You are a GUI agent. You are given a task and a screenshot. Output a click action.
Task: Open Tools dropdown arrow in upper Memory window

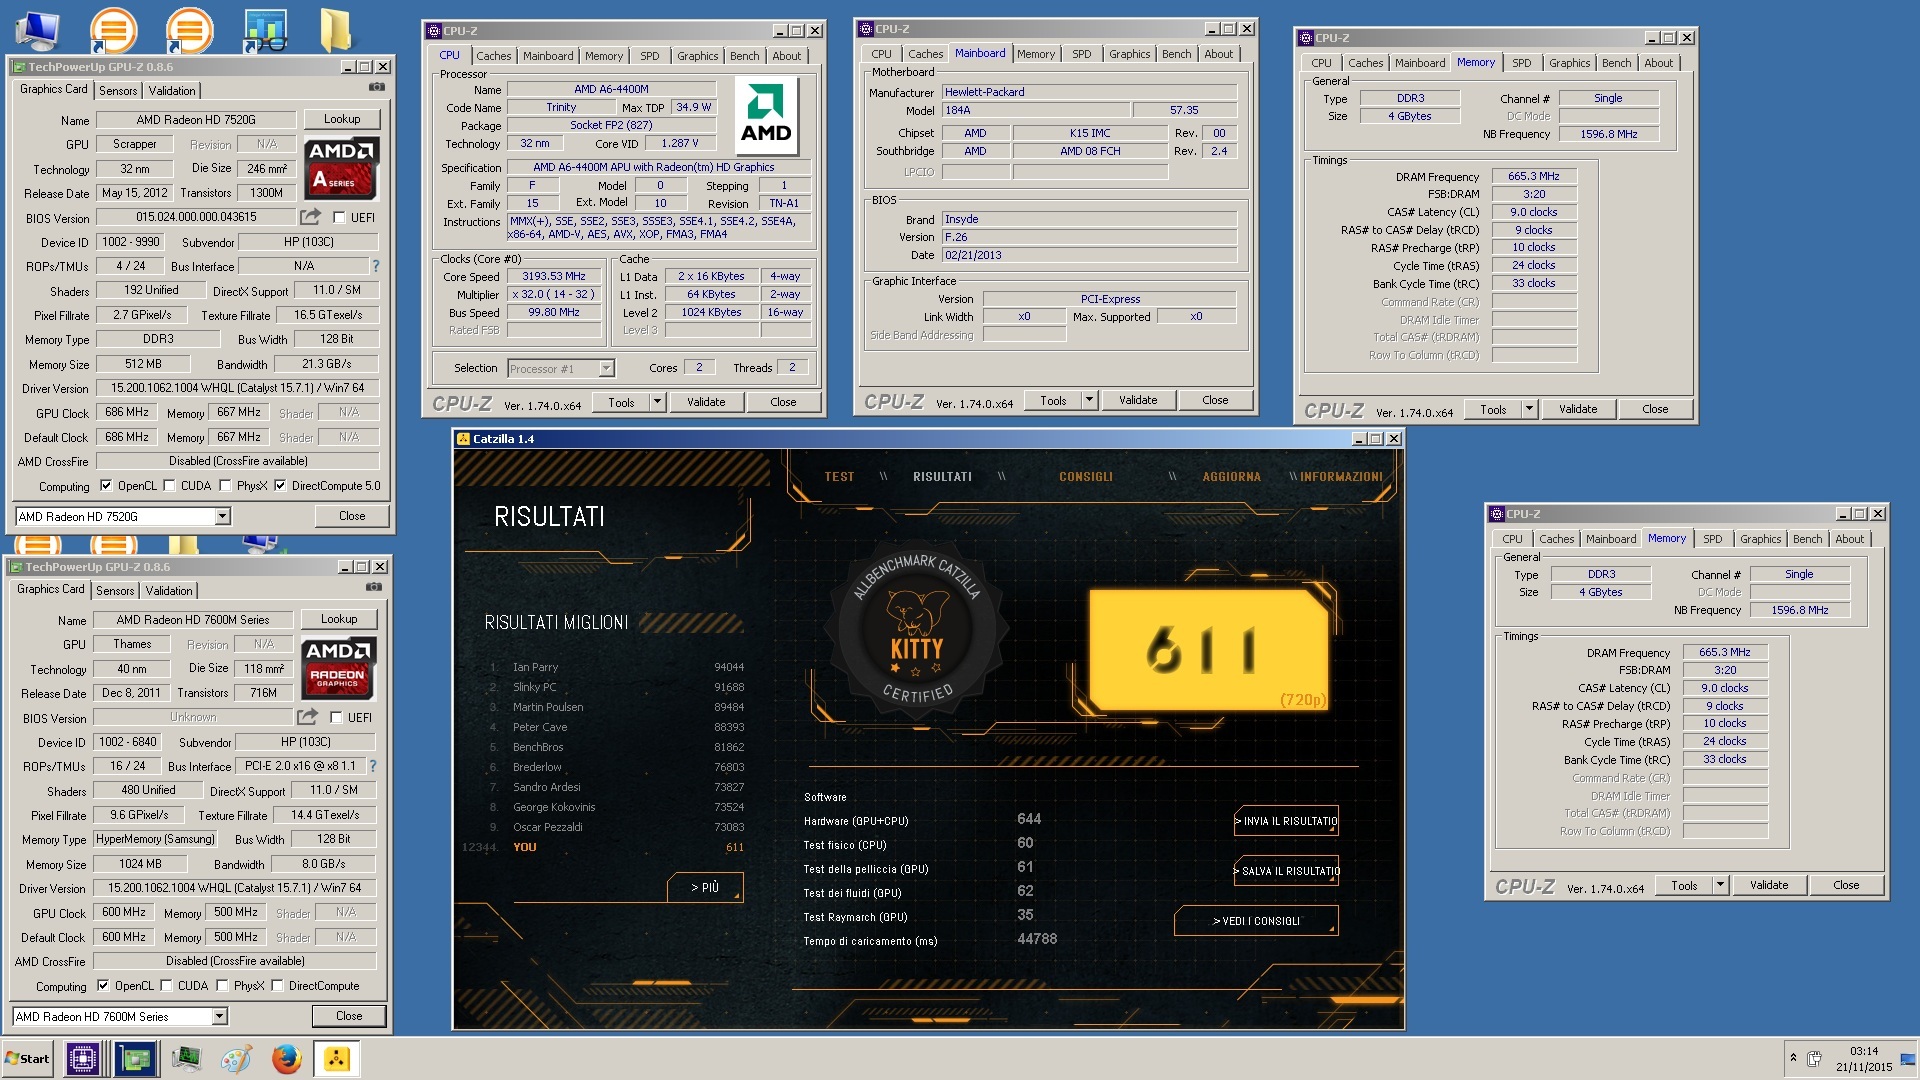pyautogui.click(x=1529, y=409)
